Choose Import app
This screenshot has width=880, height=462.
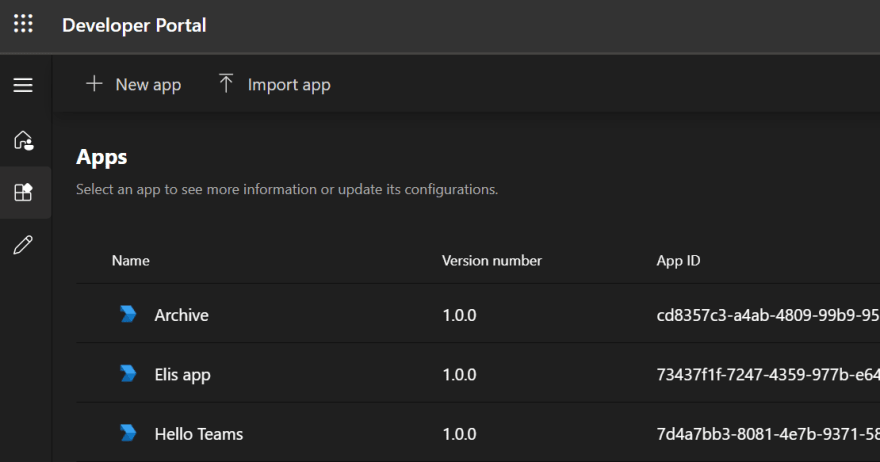click(274, 85)
